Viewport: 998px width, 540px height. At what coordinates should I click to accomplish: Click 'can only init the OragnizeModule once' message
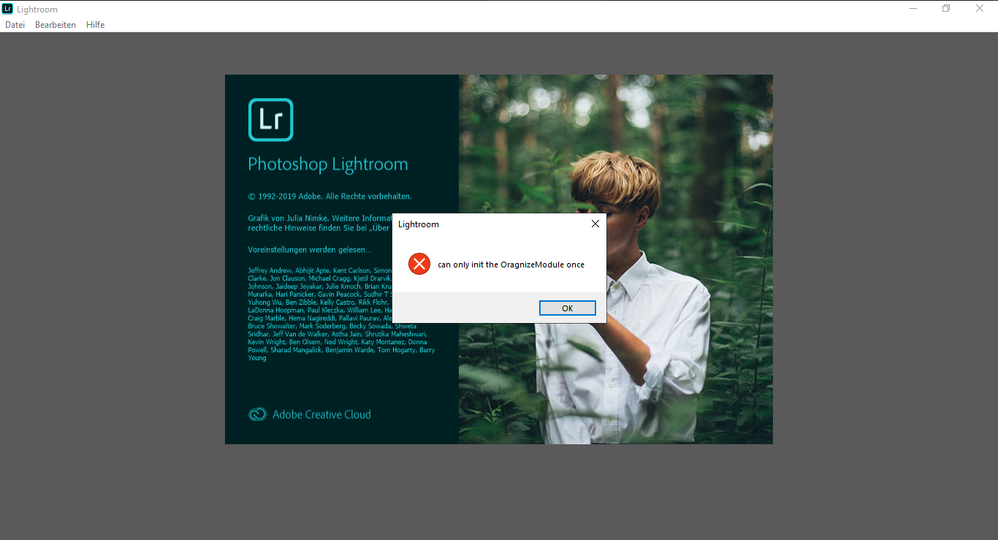click(511, 264)
